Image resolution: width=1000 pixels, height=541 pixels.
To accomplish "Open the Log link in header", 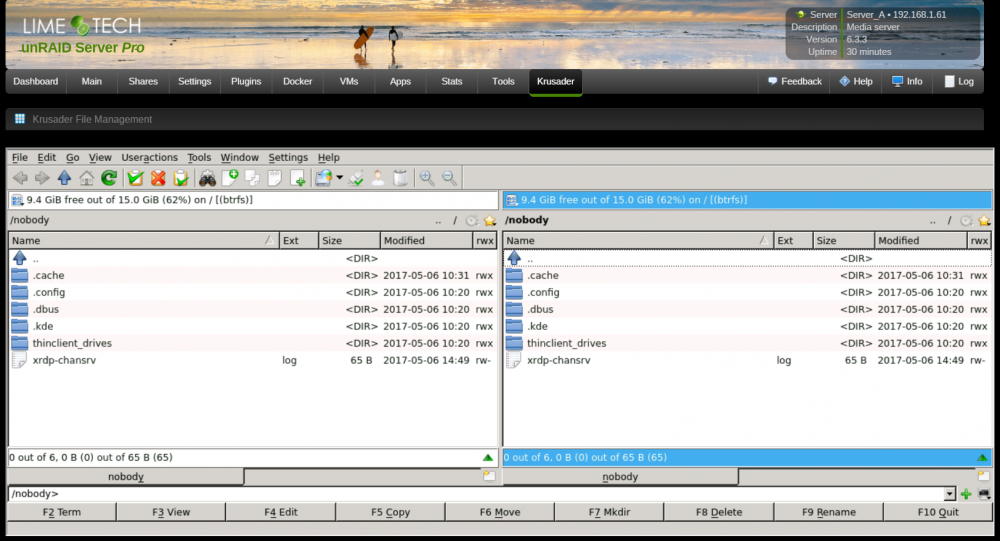I will point(959,82).
